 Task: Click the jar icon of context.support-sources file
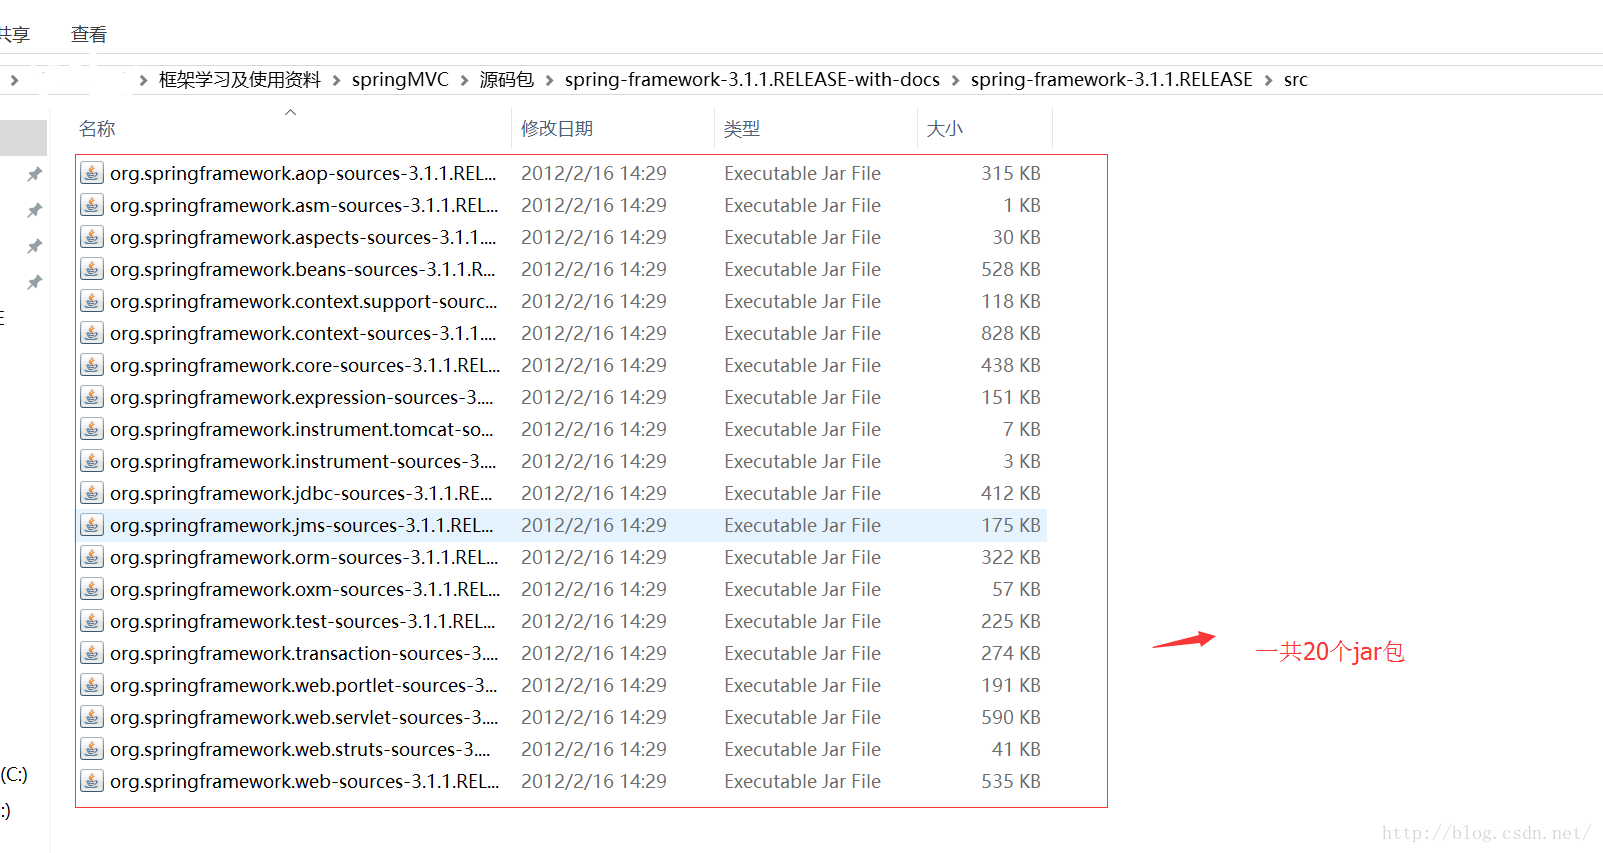92,301
